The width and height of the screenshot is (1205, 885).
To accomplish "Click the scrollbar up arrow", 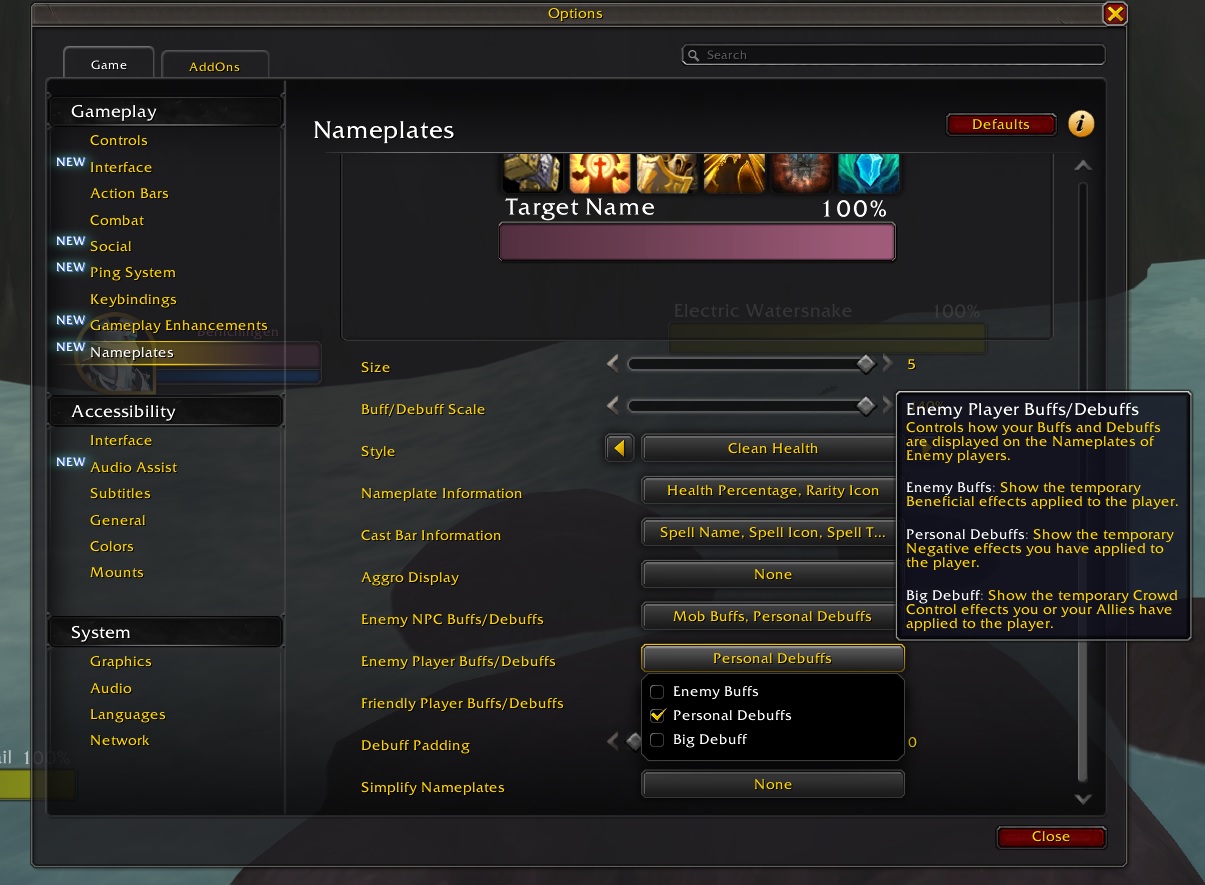I will tap(1082, 166).
